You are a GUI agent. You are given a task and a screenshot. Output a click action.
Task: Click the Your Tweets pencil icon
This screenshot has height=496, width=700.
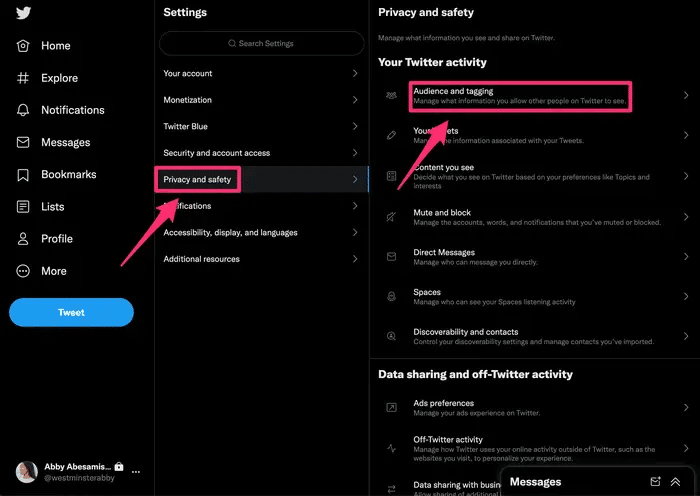pyautogui.click(x=391, y=135)
